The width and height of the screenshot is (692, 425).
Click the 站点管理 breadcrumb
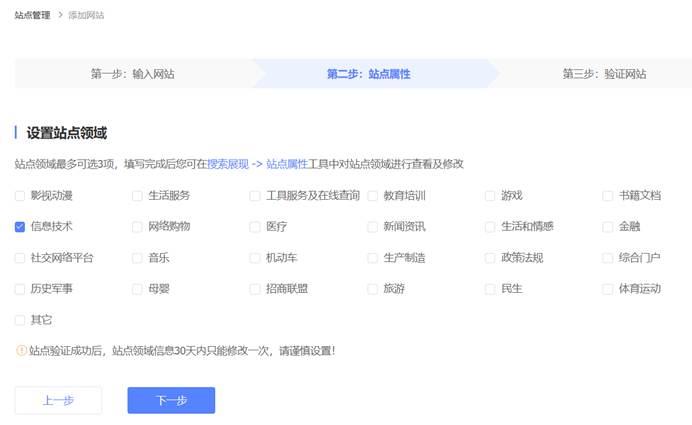(x=32, y=15)
